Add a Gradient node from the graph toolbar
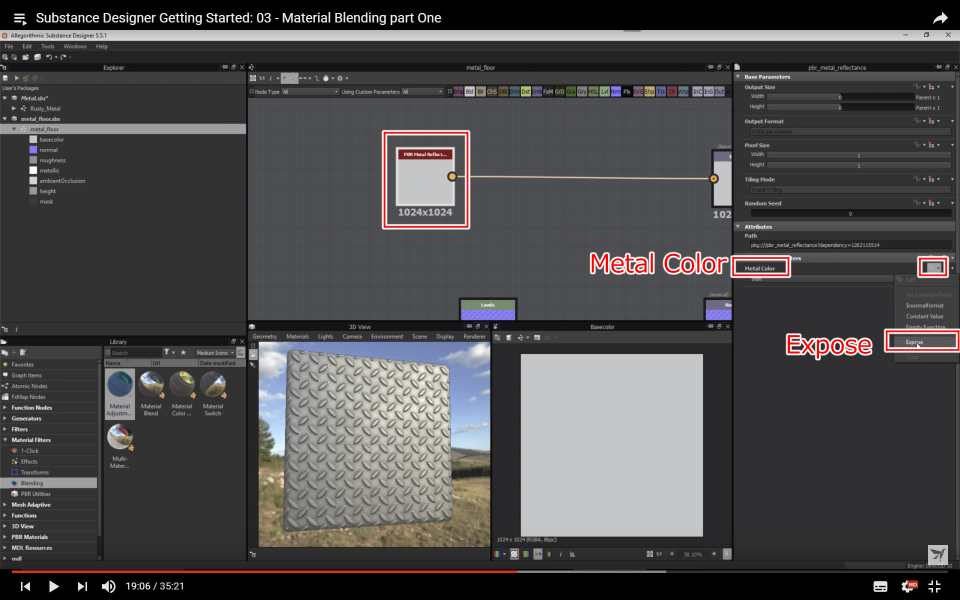This screenshot has height=600, width=960. (x=571, y=91)
